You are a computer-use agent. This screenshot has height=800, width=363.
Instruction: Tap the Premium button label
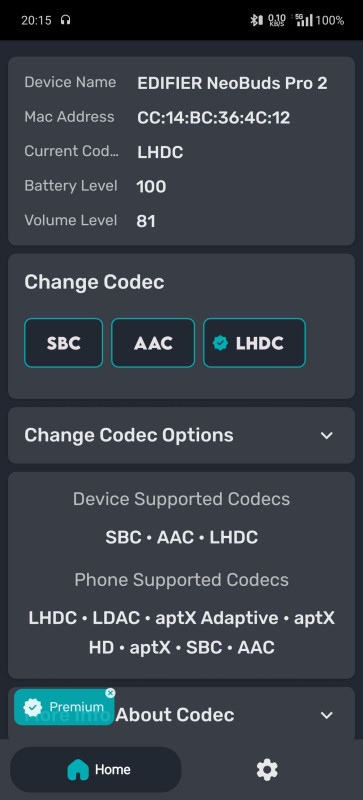tap(77, 707)
